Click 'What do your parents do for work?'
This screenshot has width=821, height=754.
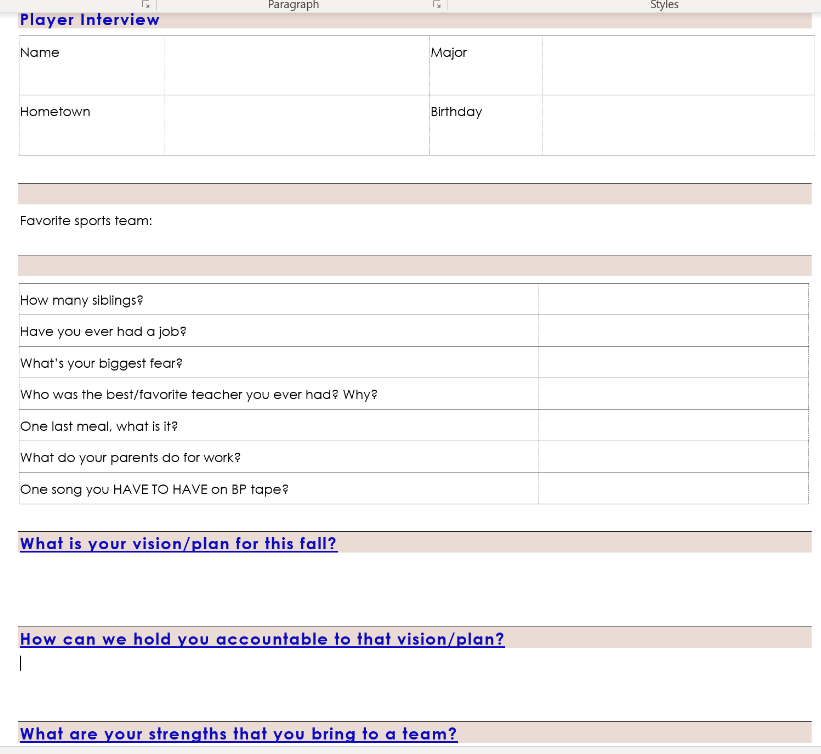click(x=130, y=458)
